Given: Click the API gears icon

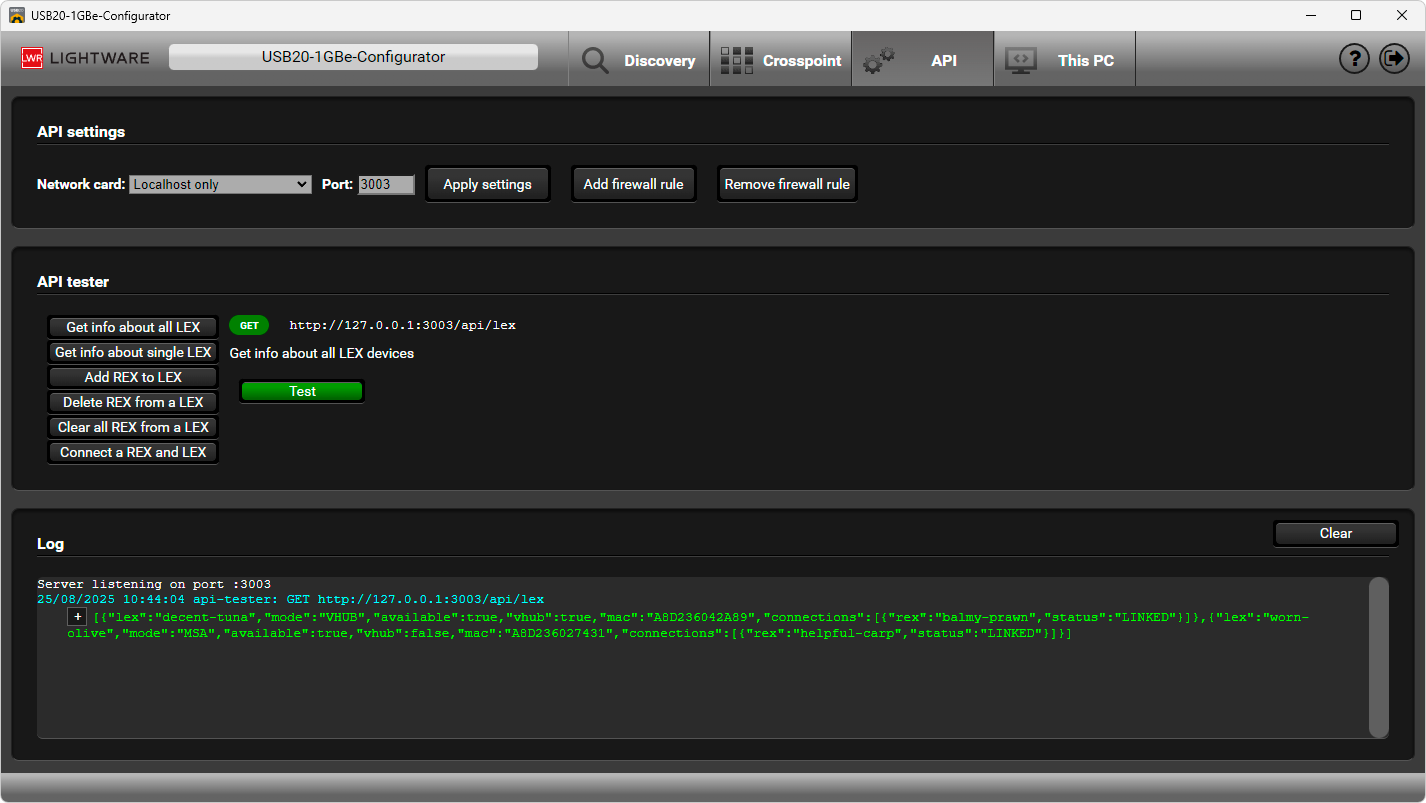Looking at the screenshot, I should [x=879, y=61].
